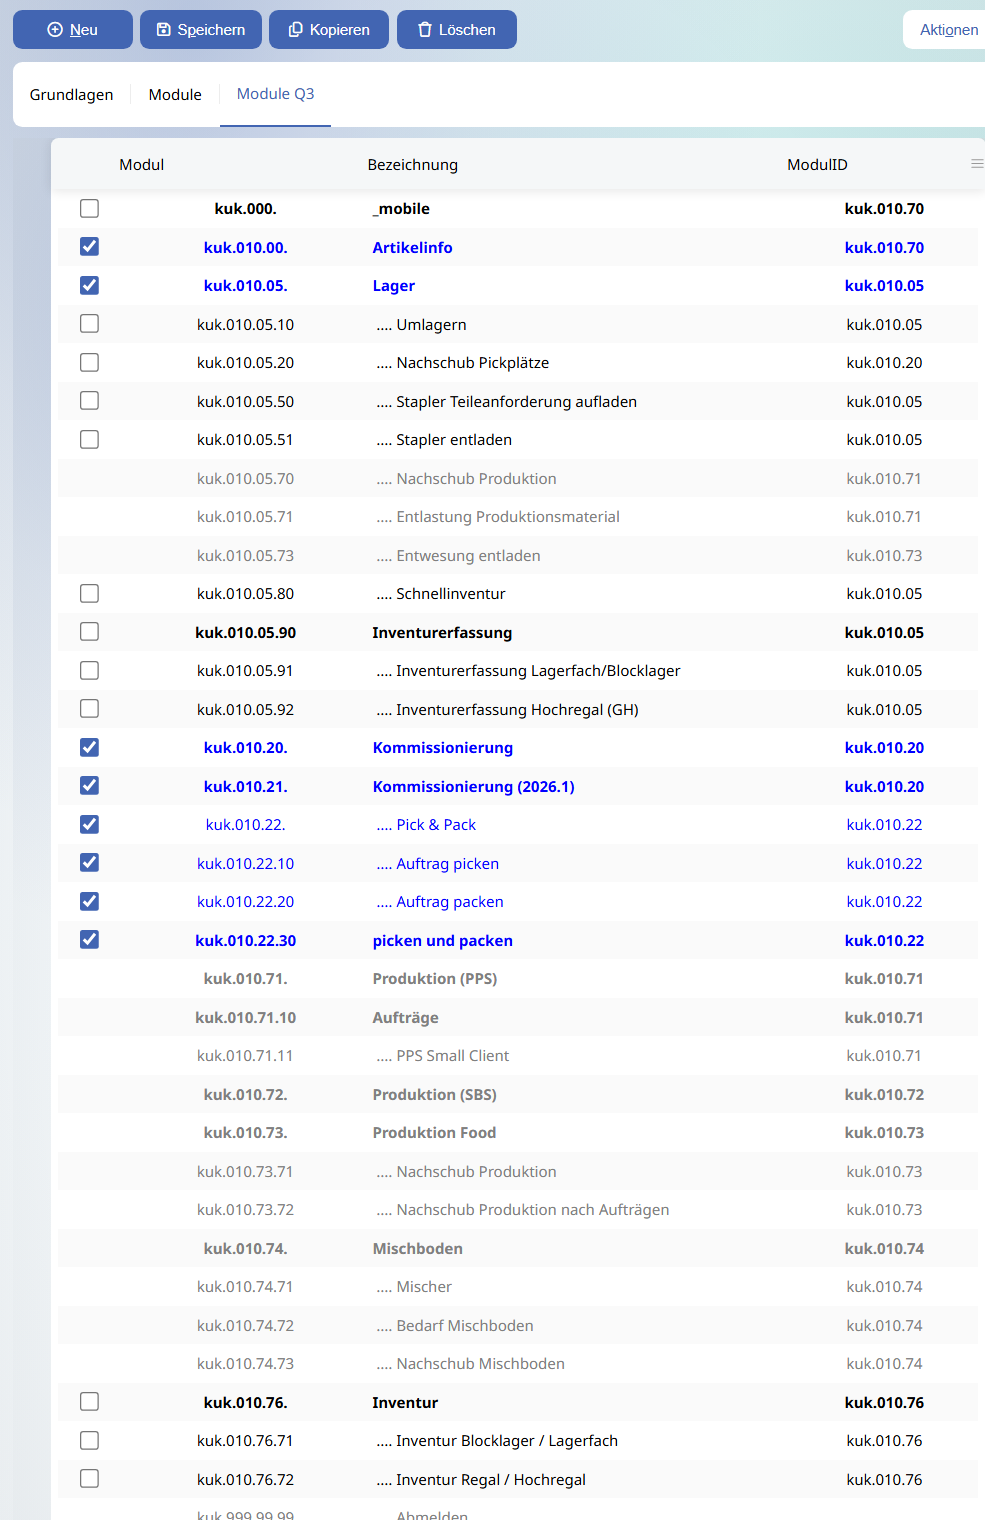The width and height of the screenshot is (985, 1520).
Task: Sort by the Bezeichnung column header
Action: click(412, 165)
